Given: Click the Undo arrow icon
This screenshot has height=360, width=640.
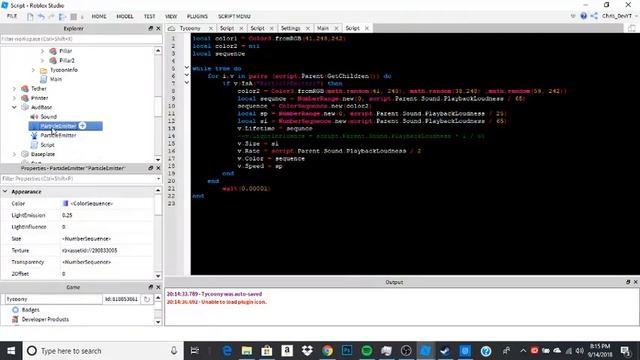Looking at the screenshot, I should [41, 17].
